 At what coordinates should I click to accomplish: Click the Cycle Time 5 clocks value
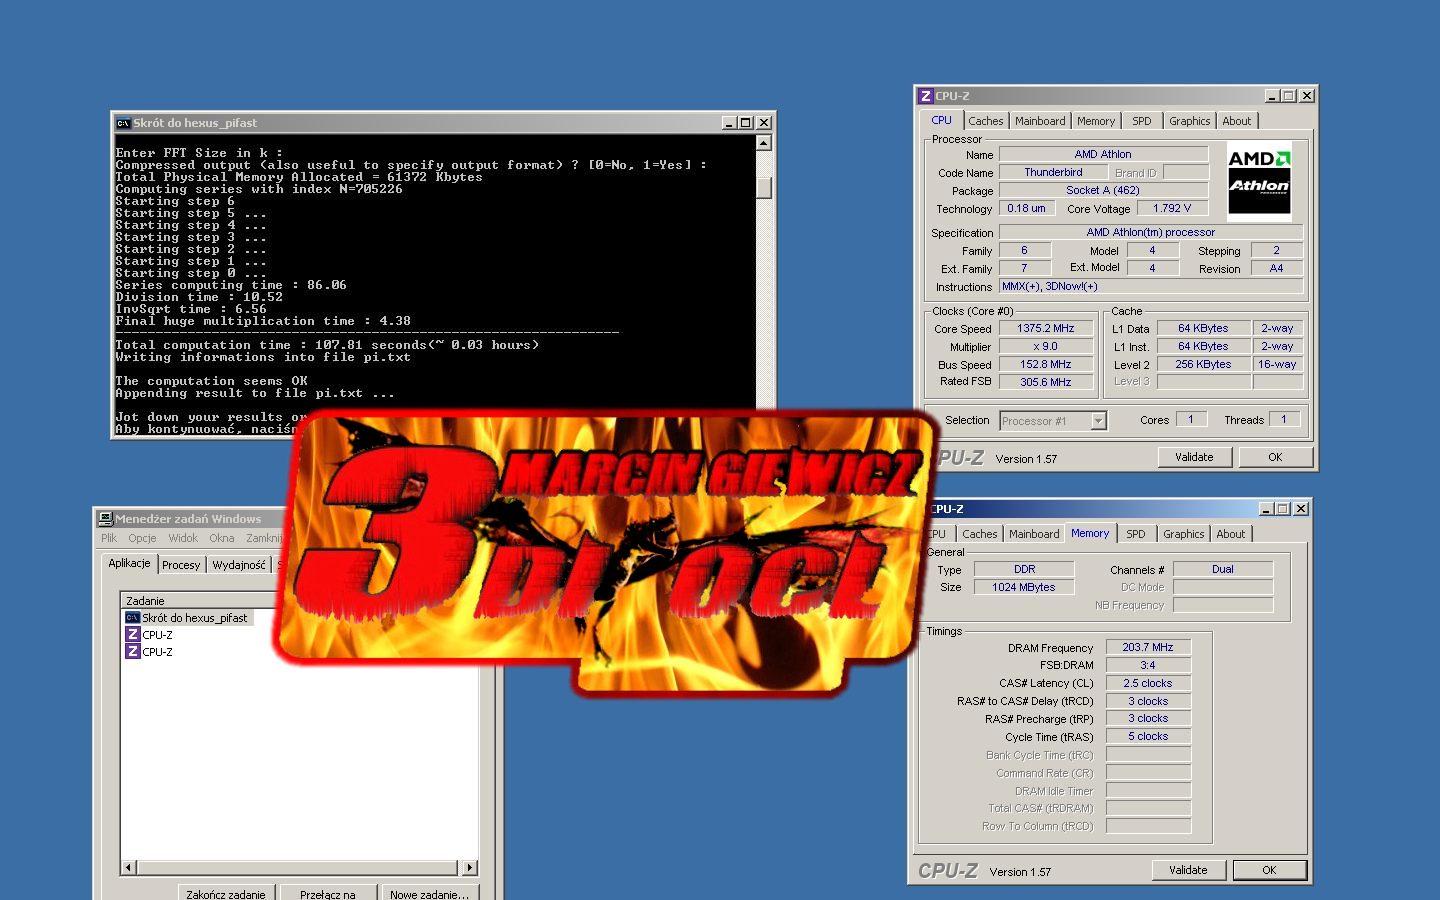1148,736
